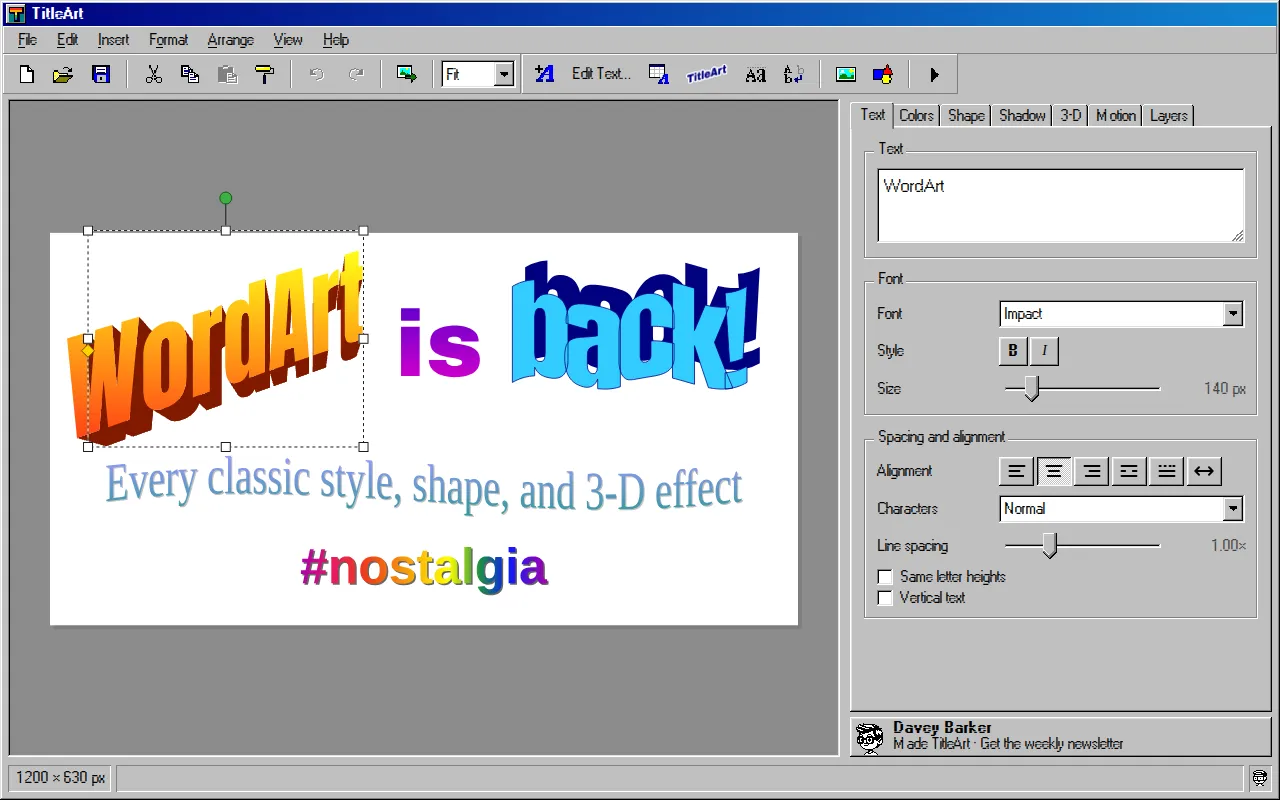1280x800 pixels.
Task: Click into the WordArt text input box
Action: coord(1061,206)
